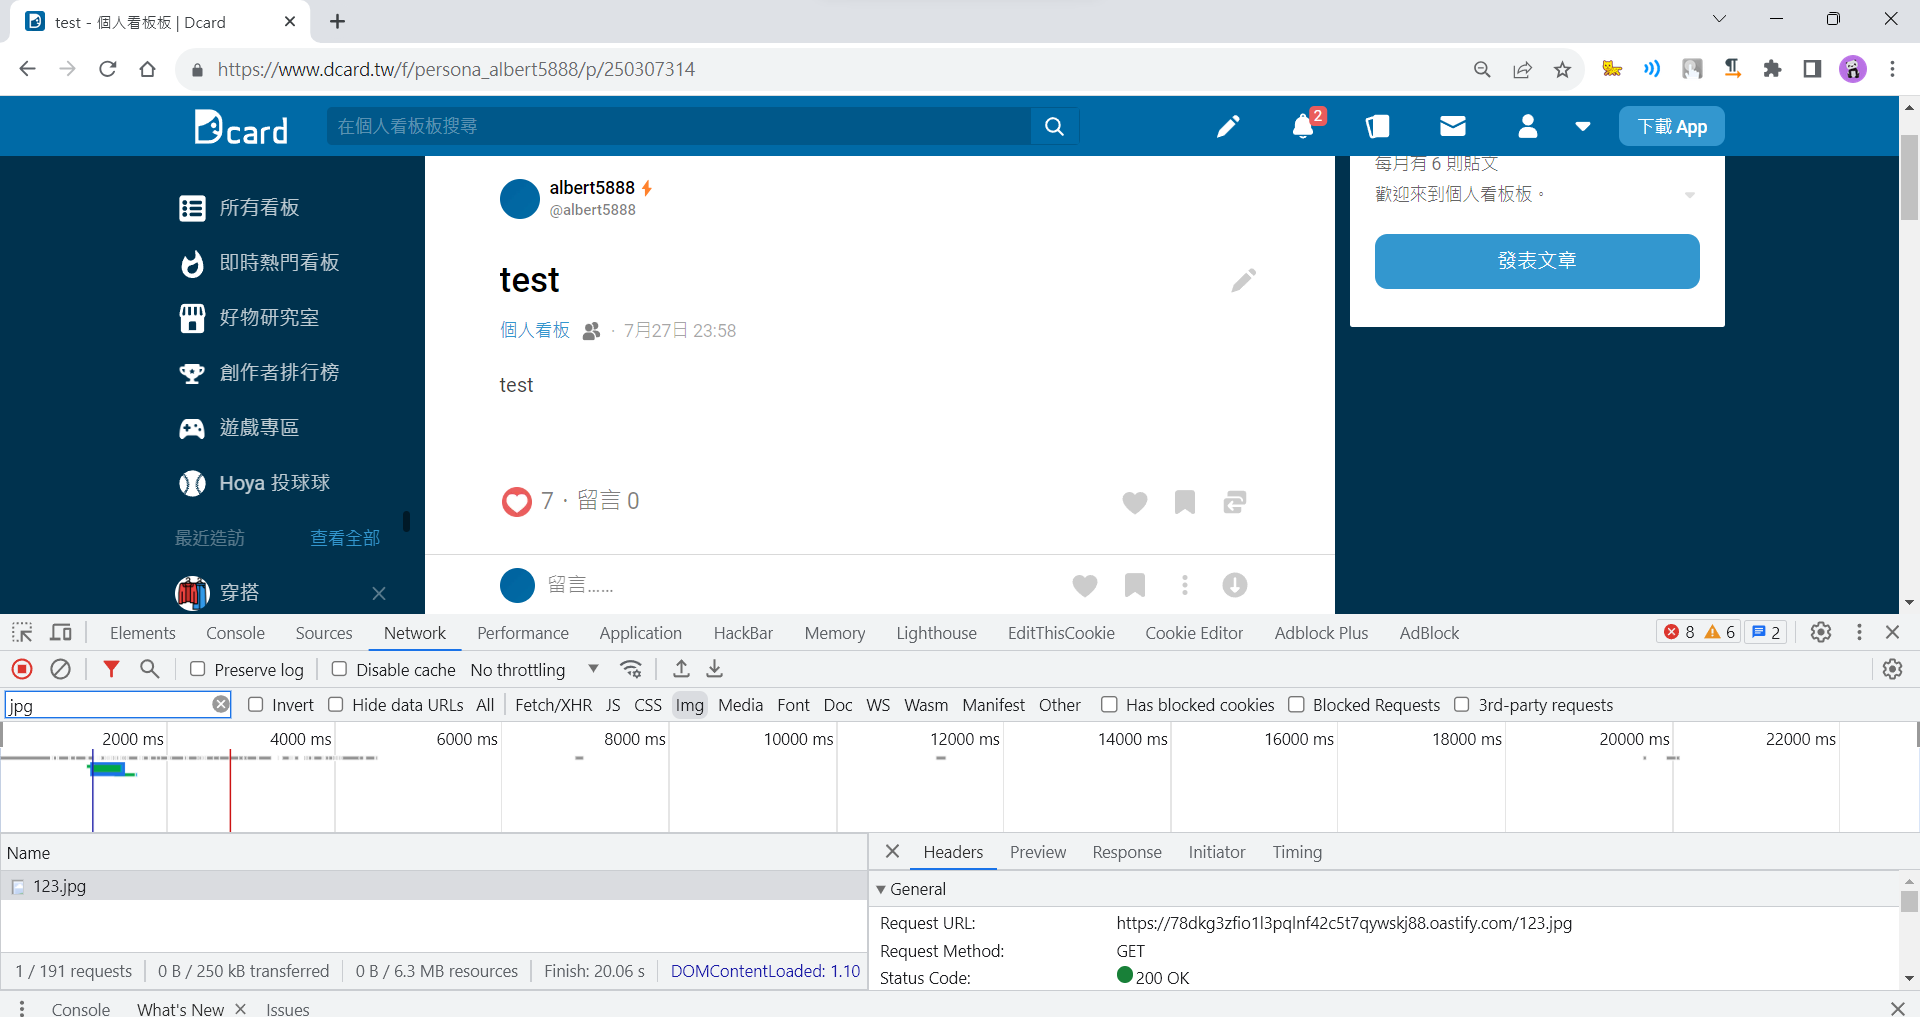Switch to the Elements tab
Viewport: 1920px width, 1017px height.
tap(143, 633)
